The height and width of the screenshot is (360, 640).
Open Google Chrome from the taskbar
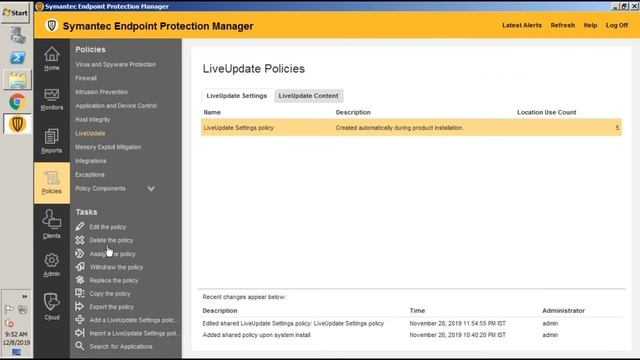(17, 102)
